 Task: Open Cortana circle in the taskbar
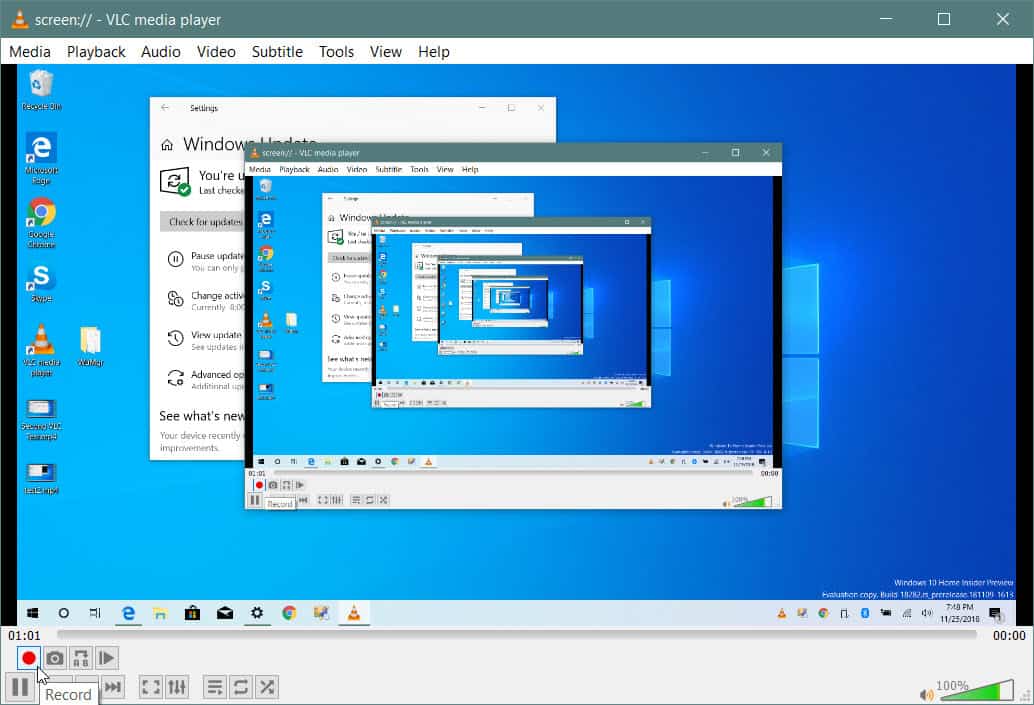click(x=63, y=613)
